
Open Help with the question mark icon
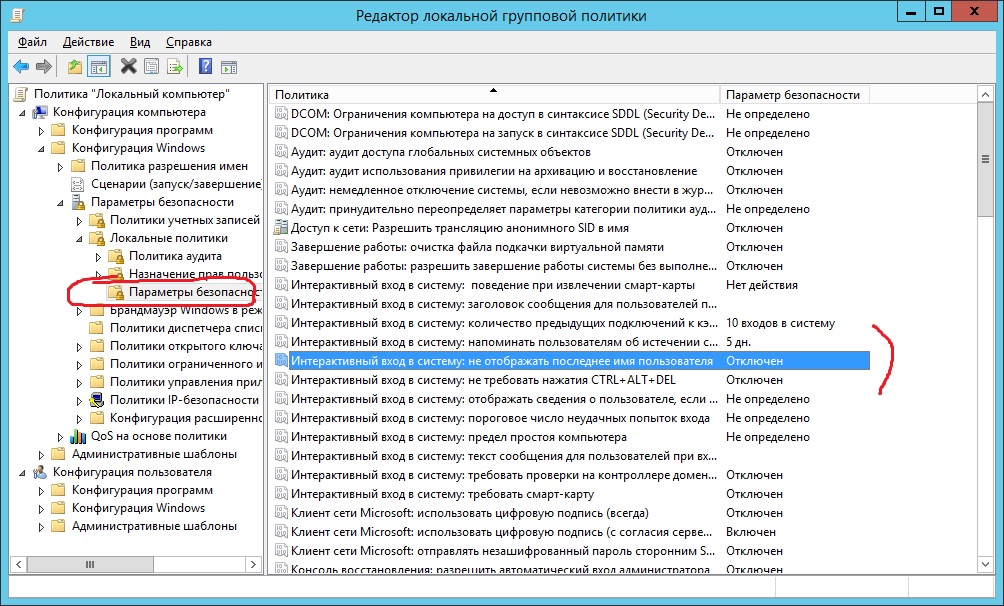(205, 67)
